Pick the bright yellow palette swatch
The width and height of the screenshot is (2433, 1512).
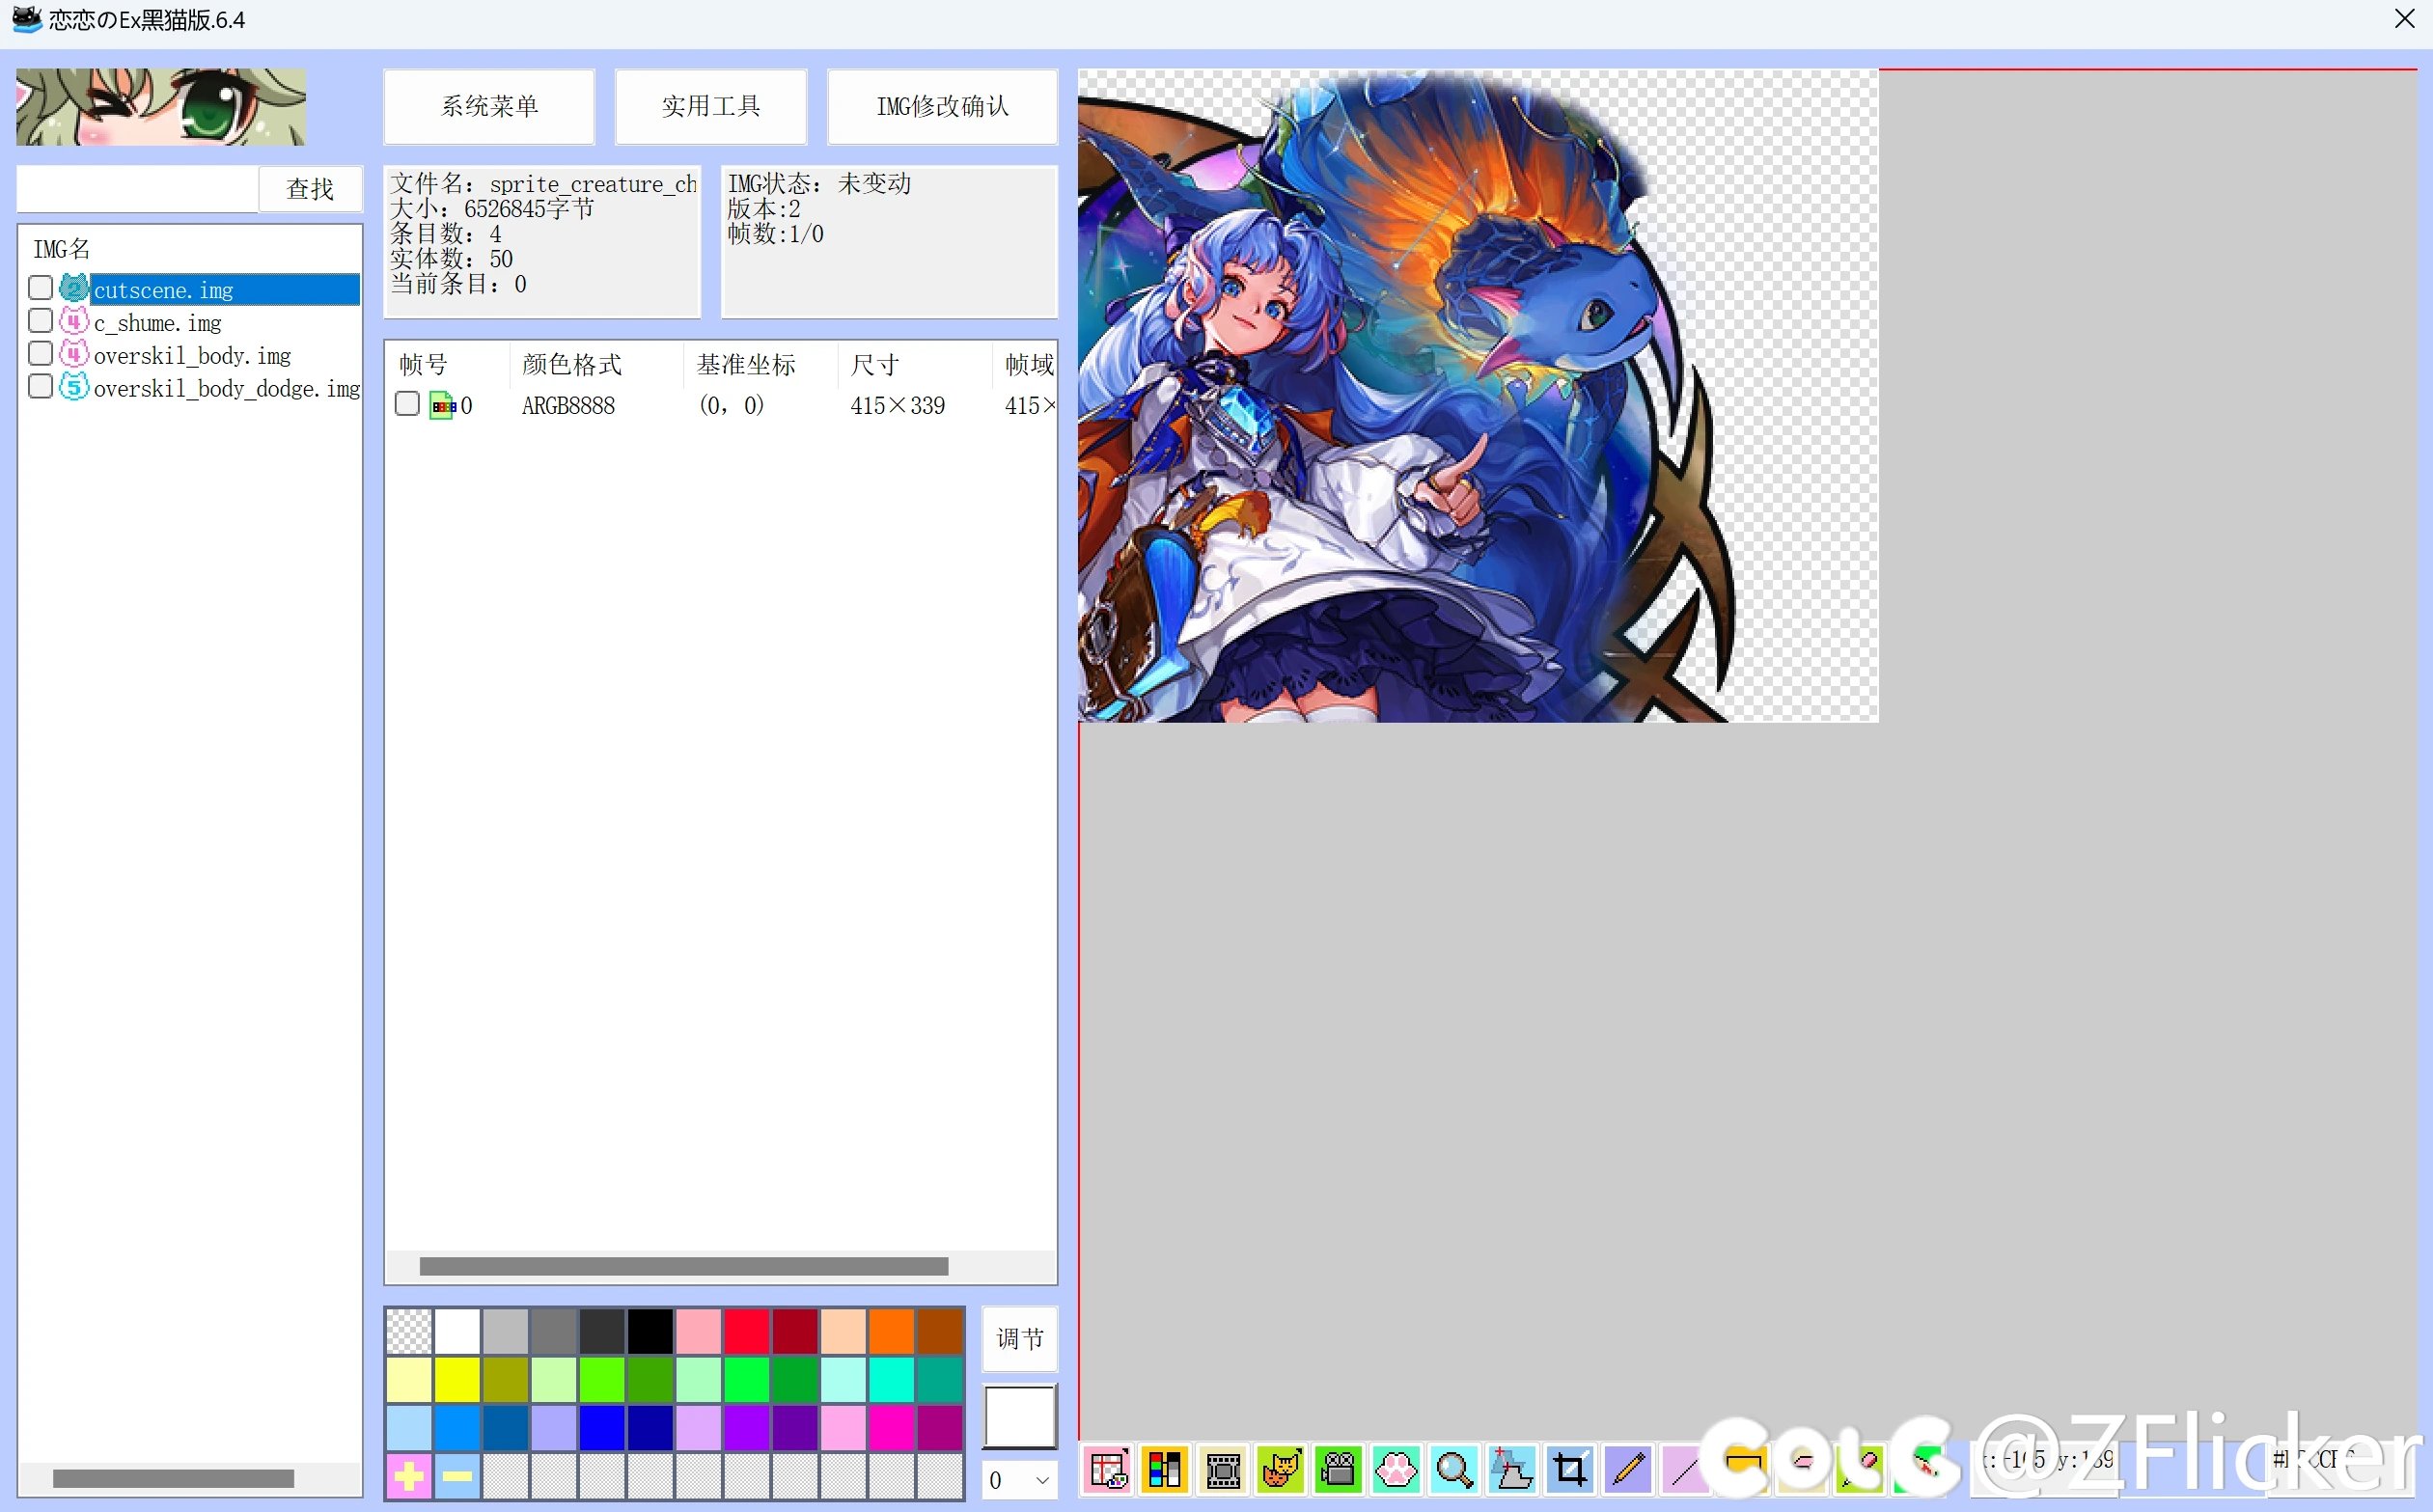[x=457, y=1379]
